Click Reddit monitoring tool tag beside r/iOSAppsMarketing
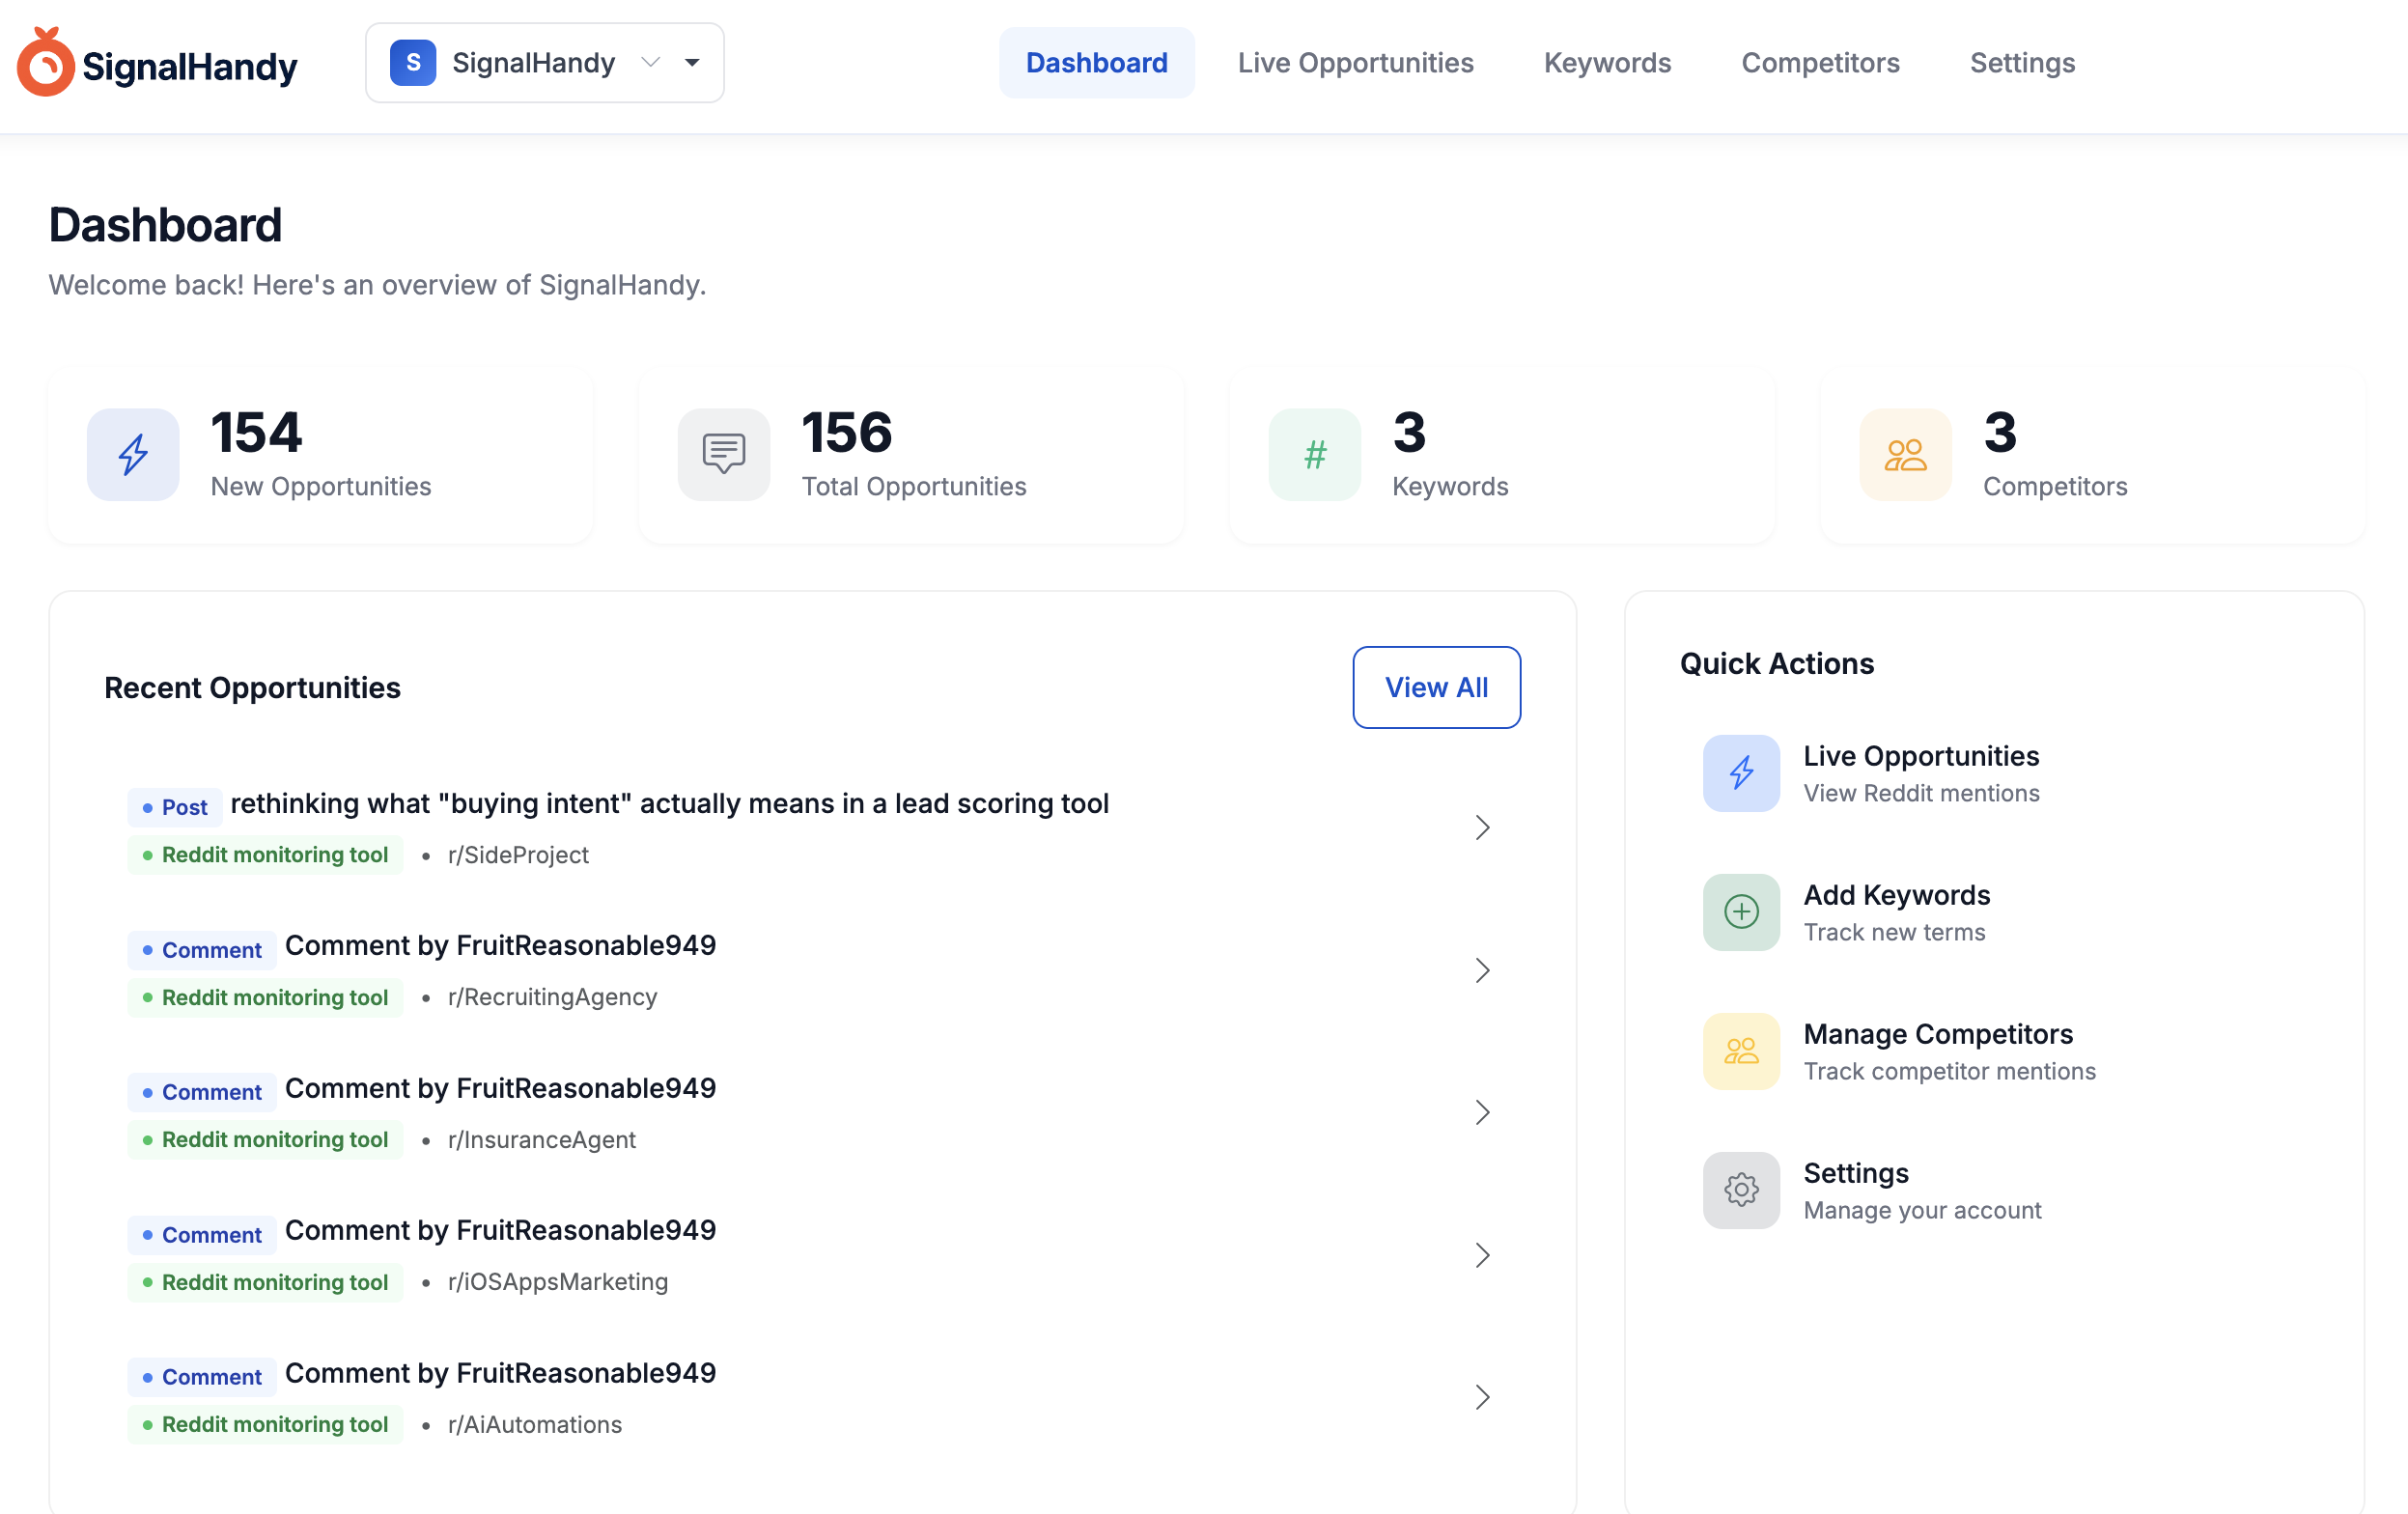This screenshot has width=2408, height=1514. coord(265,1282)
